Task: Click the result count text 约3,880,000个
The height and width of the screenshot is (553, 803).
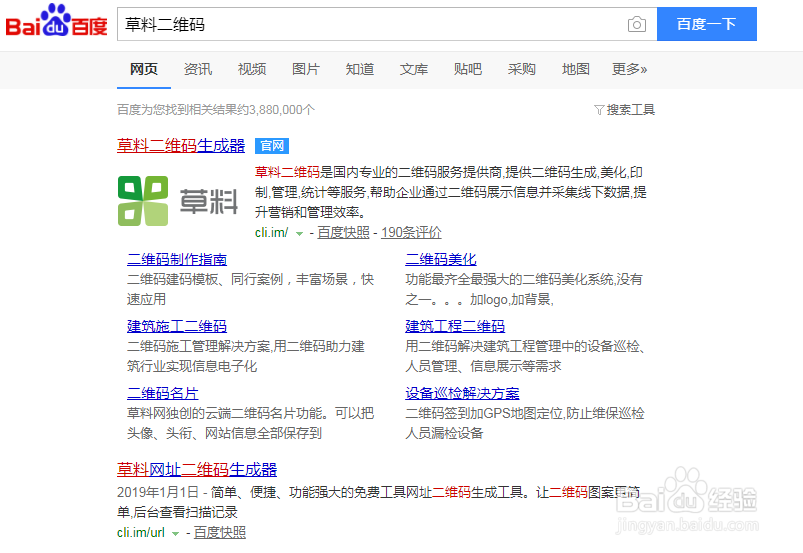Action: [276, 110]
